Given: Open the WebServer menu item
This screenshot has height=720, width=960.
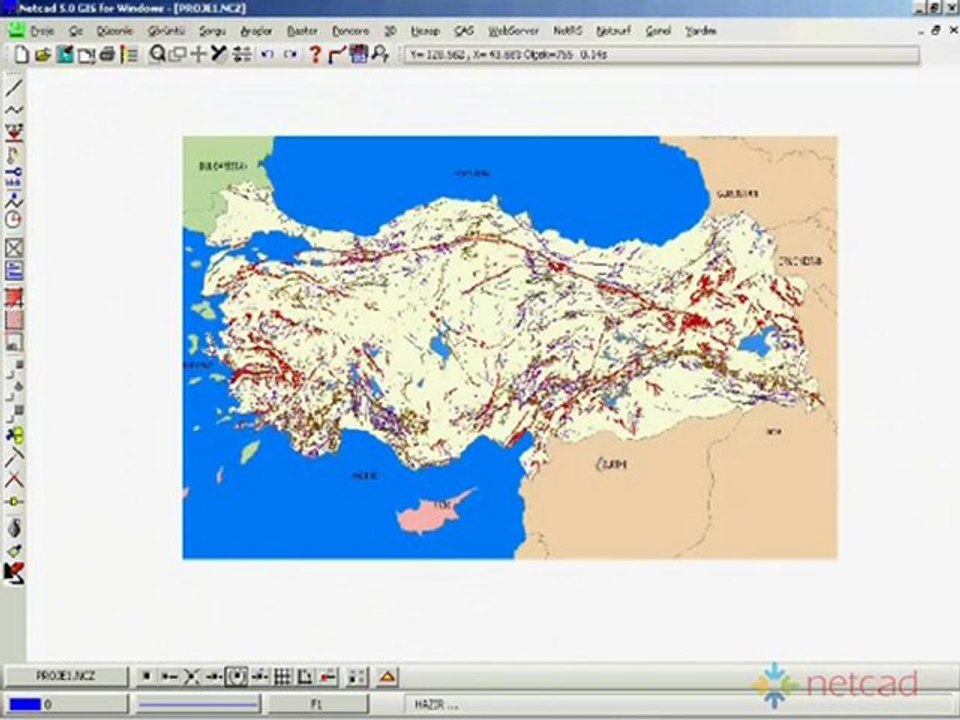Looking at the screenshot, I should click(513, 31).
